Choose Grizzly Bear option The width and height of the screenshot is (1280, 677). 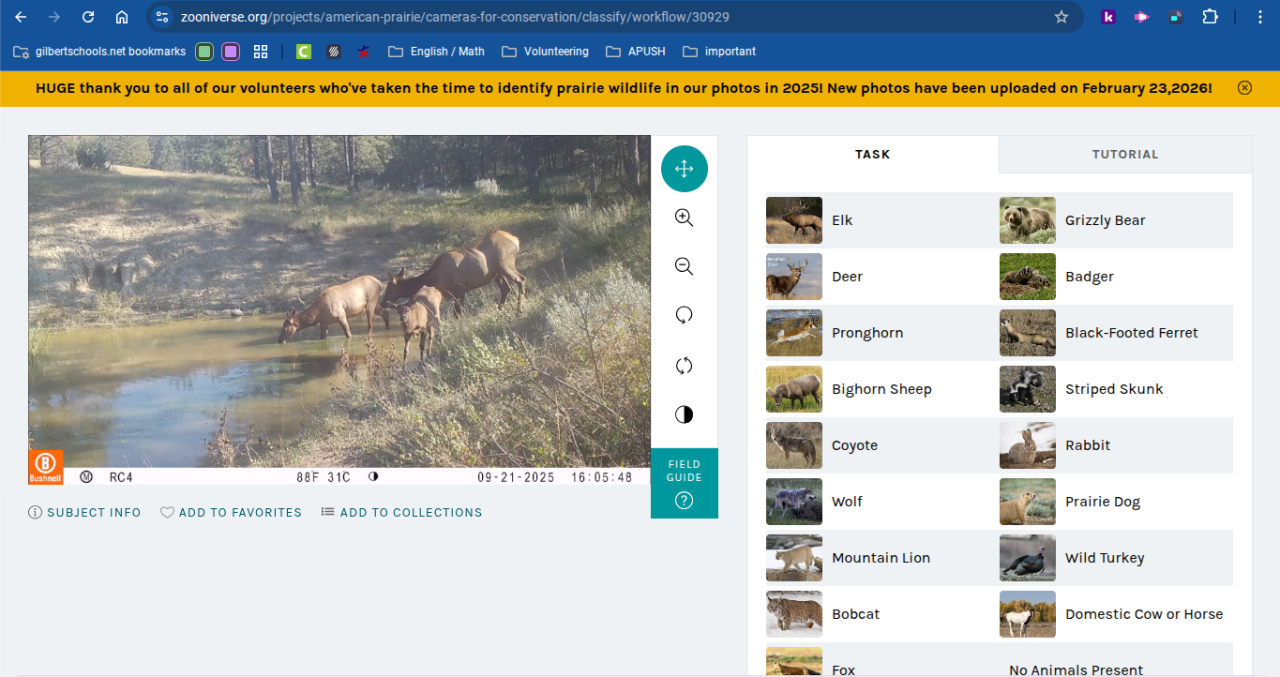tap(1116, 220)
